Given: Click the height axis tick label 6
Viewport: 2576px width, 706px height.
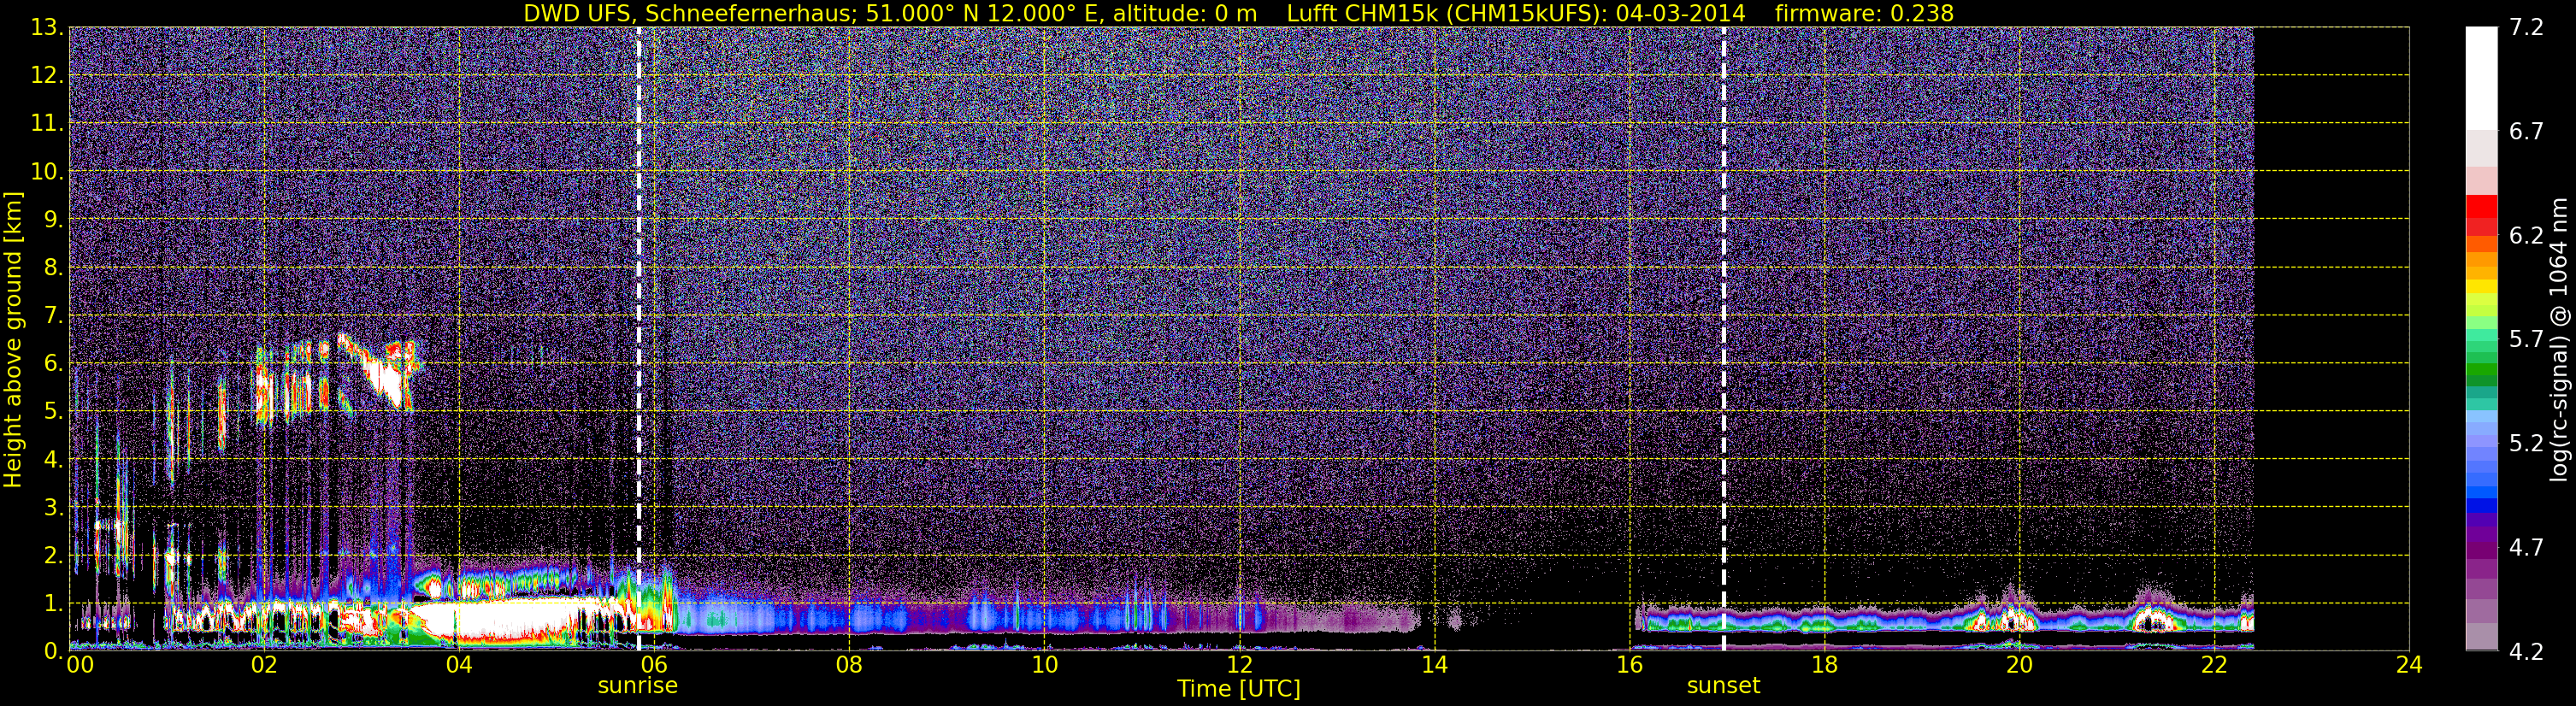Looking at the screenshot, I should tap(53, 364).
